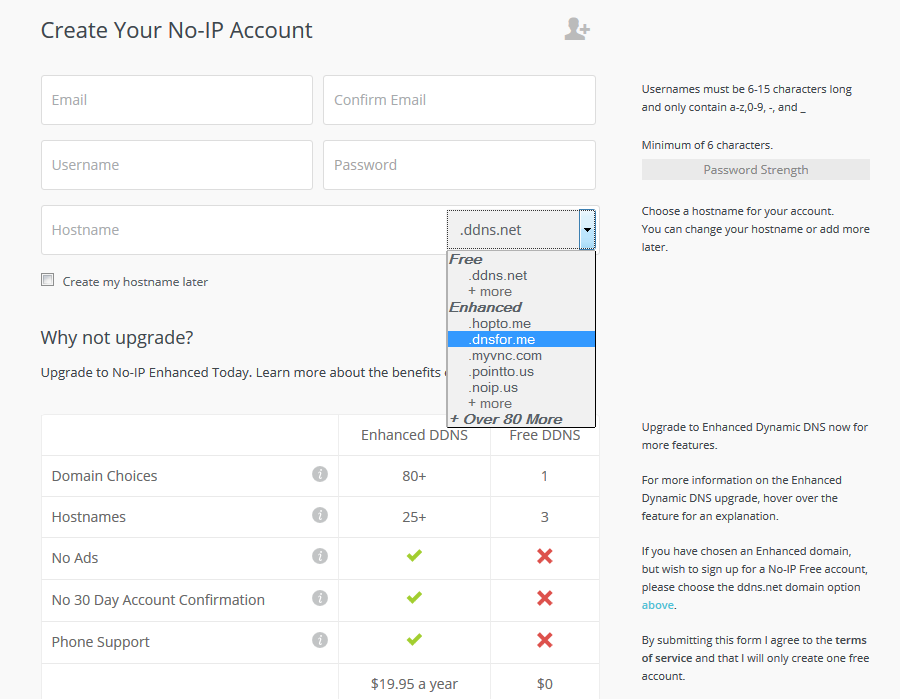This screenshot has width=900, height=699.
Task: Click green check for No 30 Day Account Confirmation
Action: (x=414, y=597)
